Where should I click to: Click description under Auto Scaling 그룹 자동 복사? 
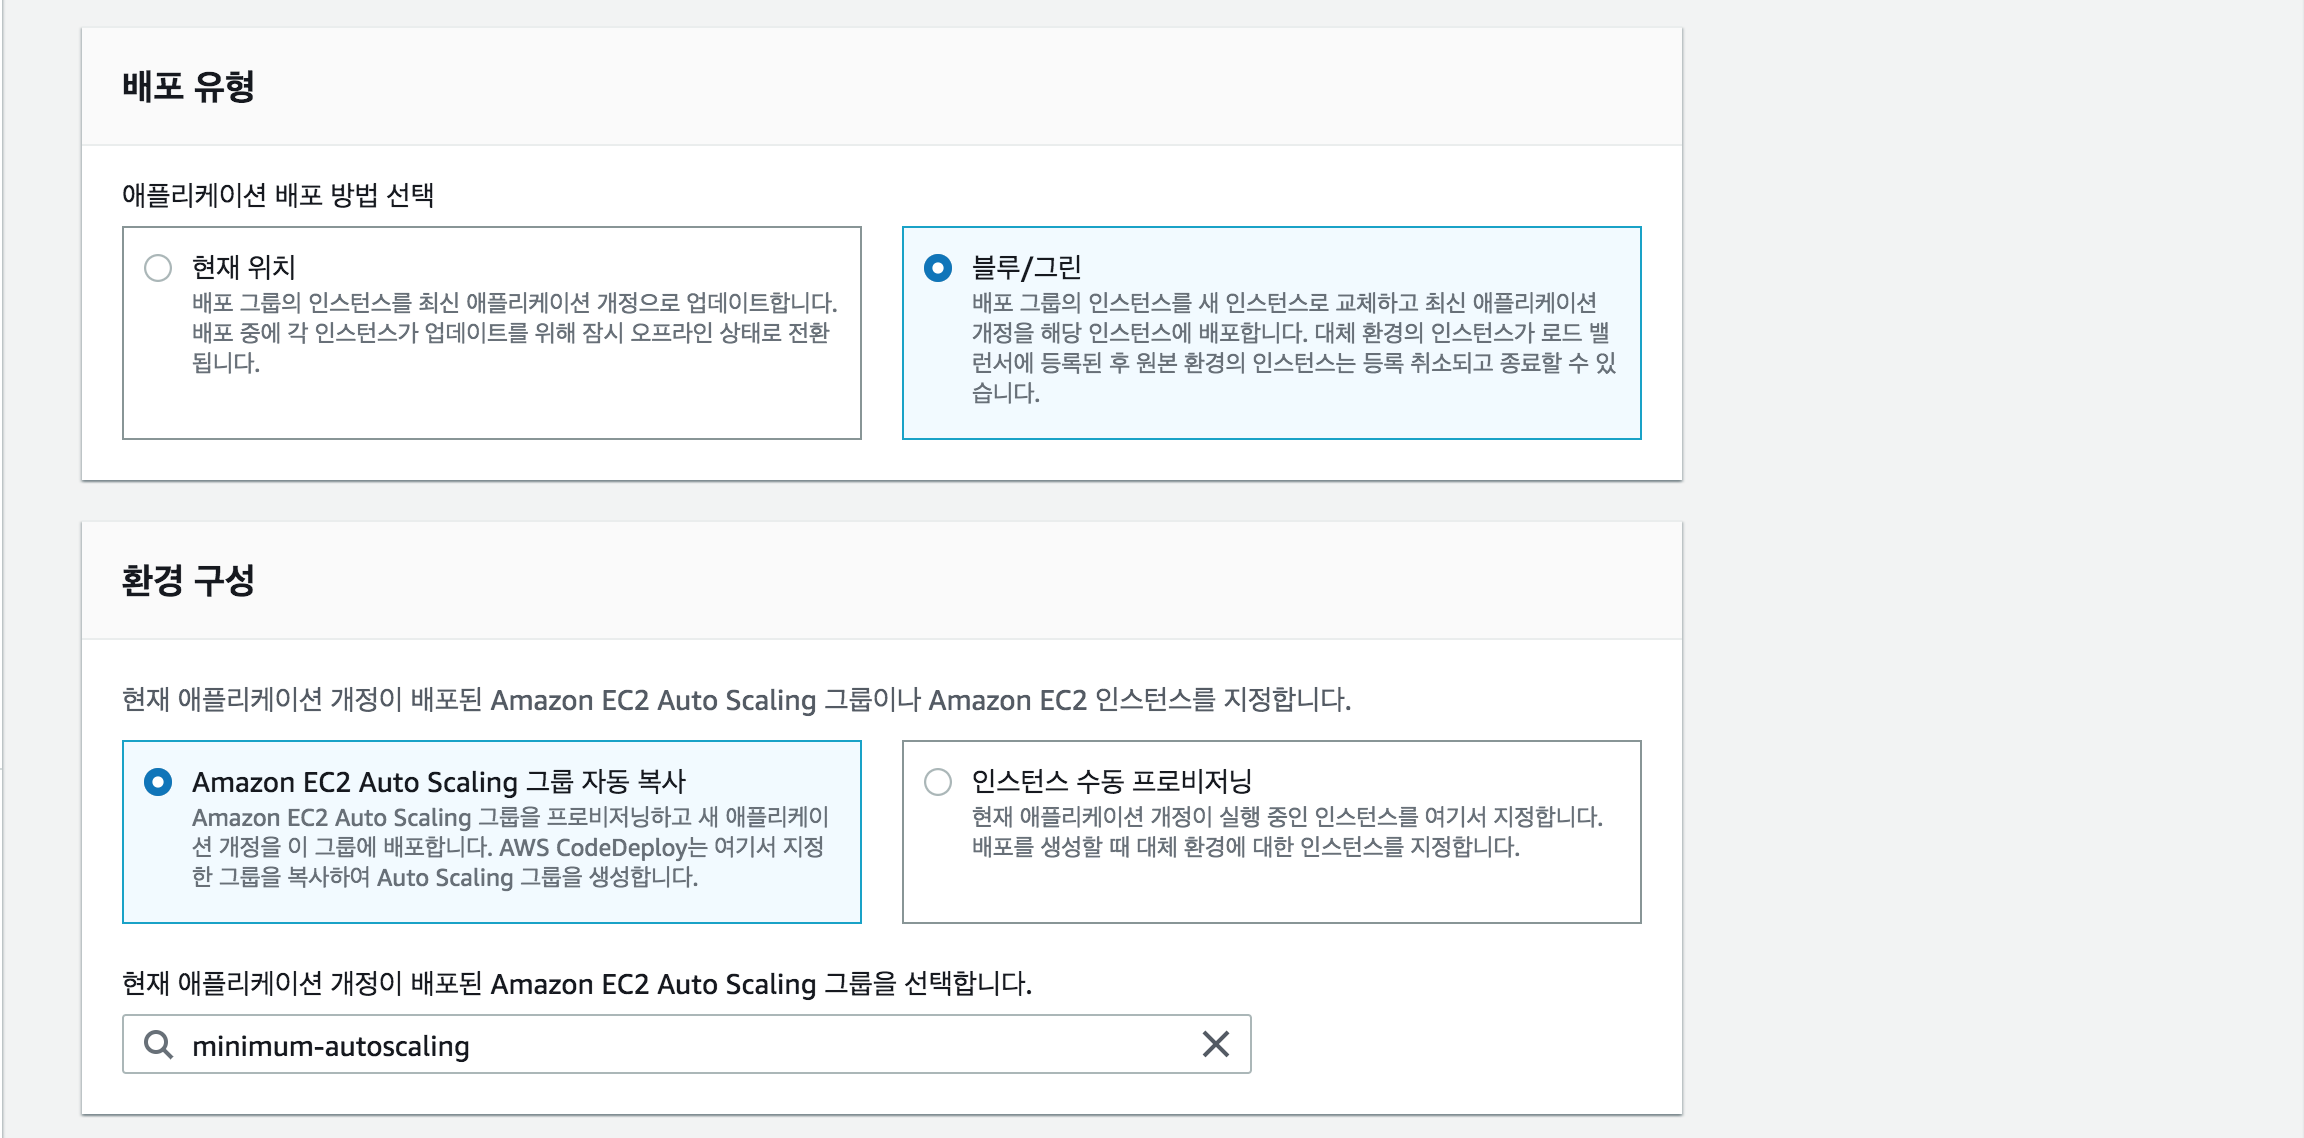[x=508, y=847]
